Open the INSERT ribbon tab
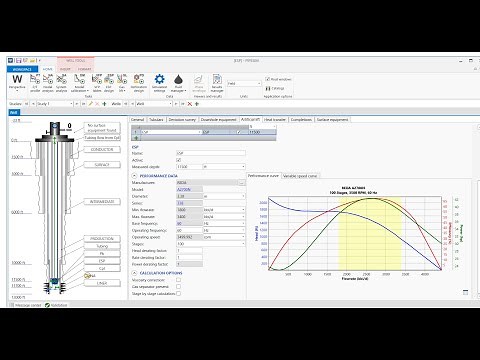 (x=65, y=69)
